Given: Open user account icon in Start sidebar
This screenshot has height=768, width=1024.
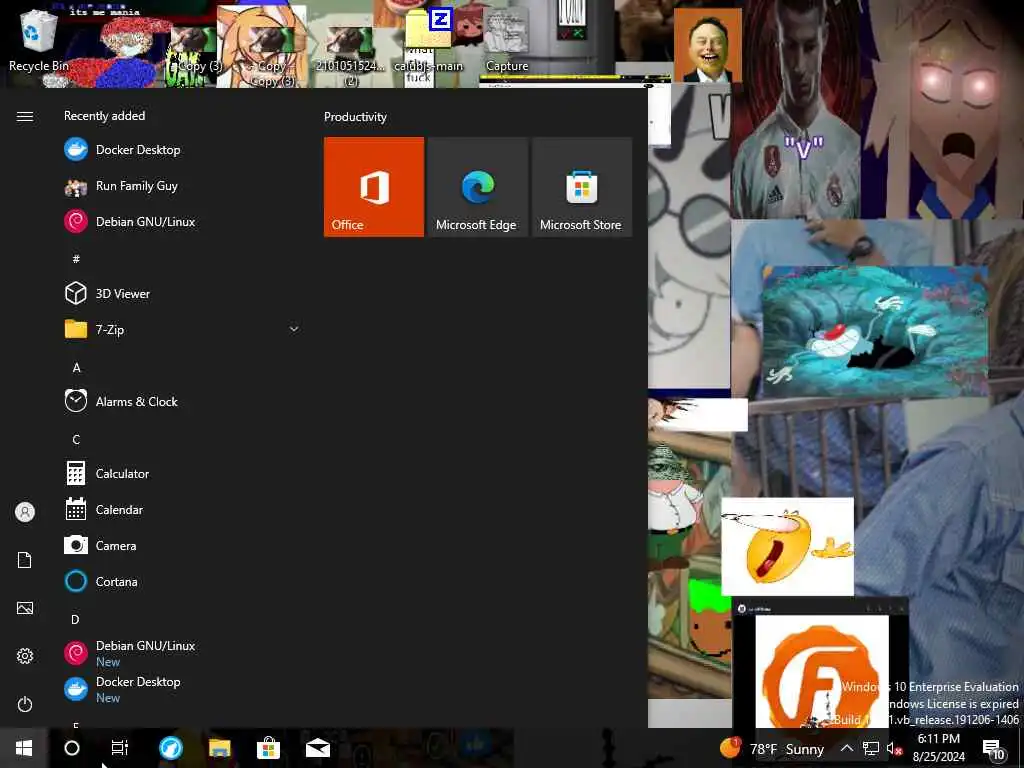Looking at the screenshot, I should [25, 512].
